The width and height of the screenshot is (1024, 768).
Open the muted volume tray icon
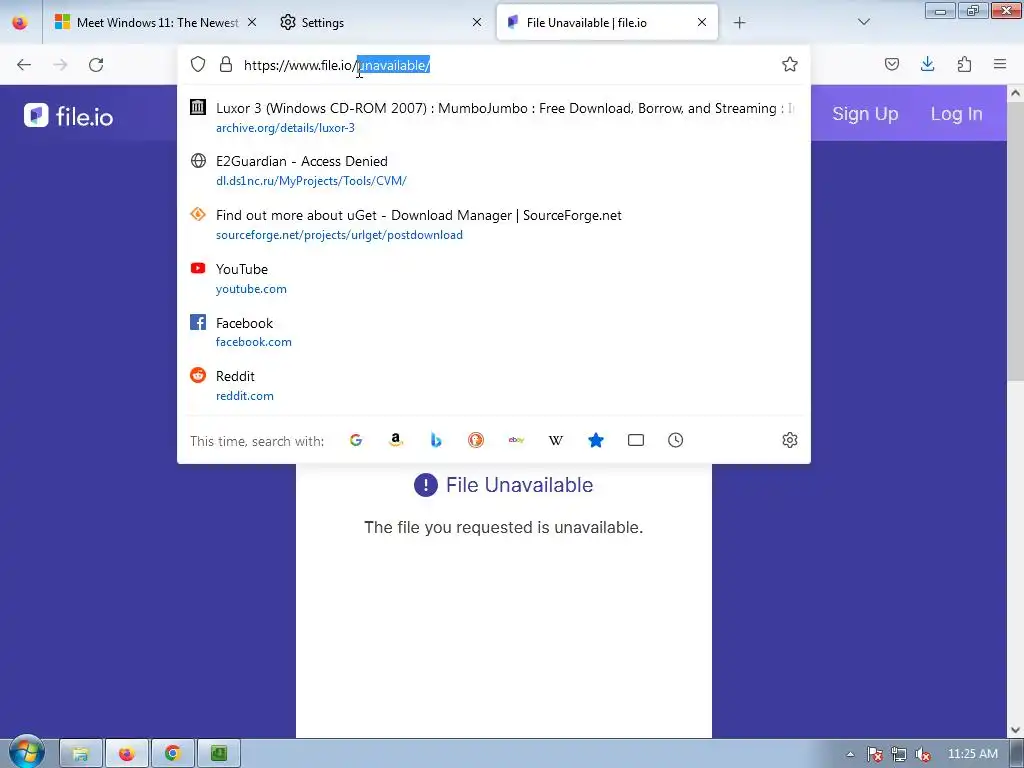point(923,754)
